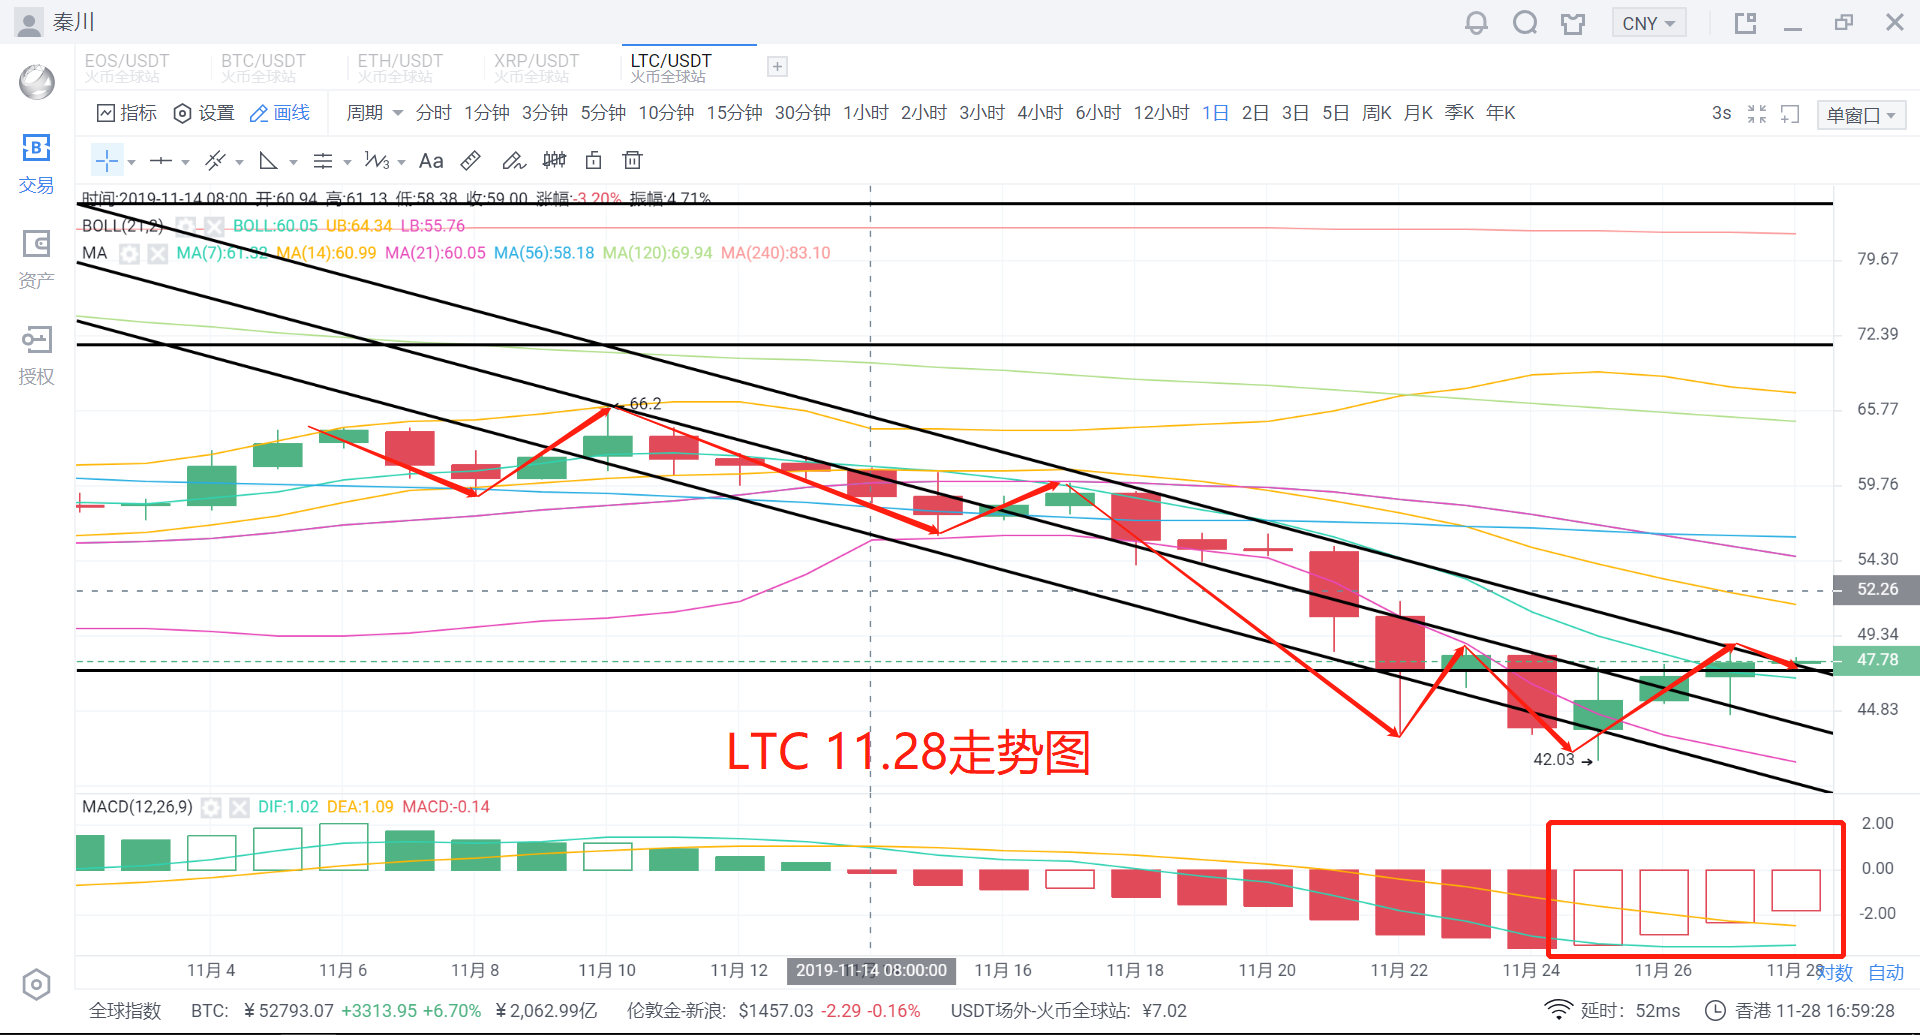Select the 4小时 period

click(1040, 113)
